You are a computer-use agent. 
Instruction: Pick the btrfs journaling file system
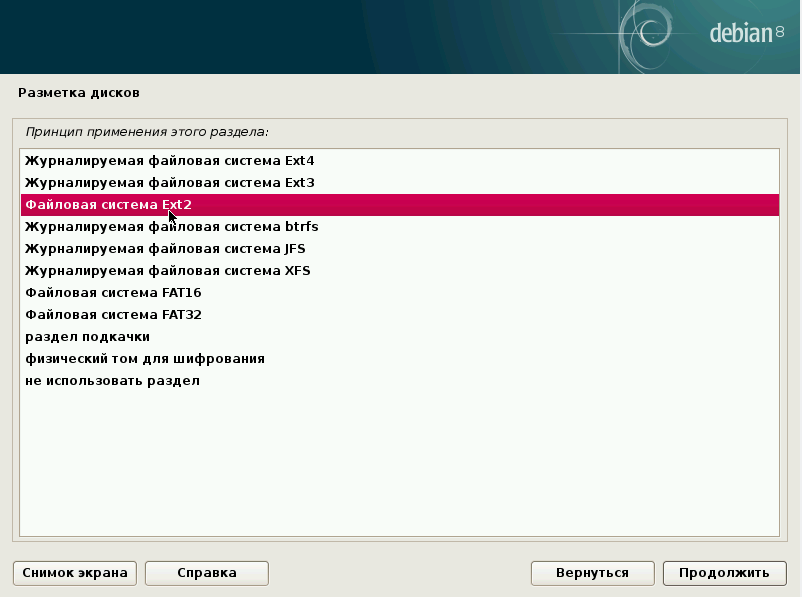point(172,227)
